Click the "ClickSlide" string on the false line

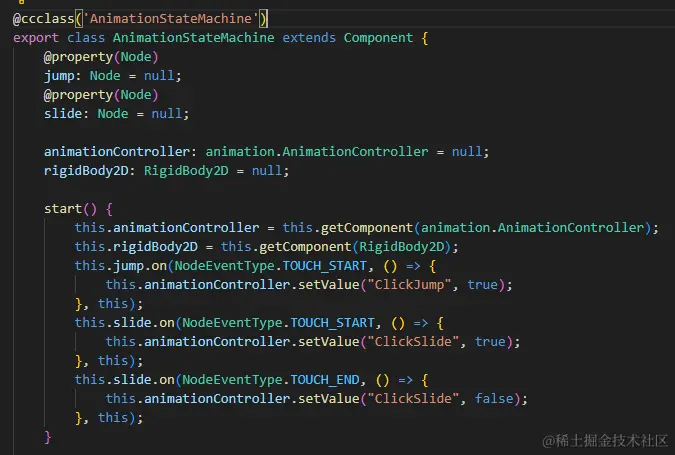point(413,399)
